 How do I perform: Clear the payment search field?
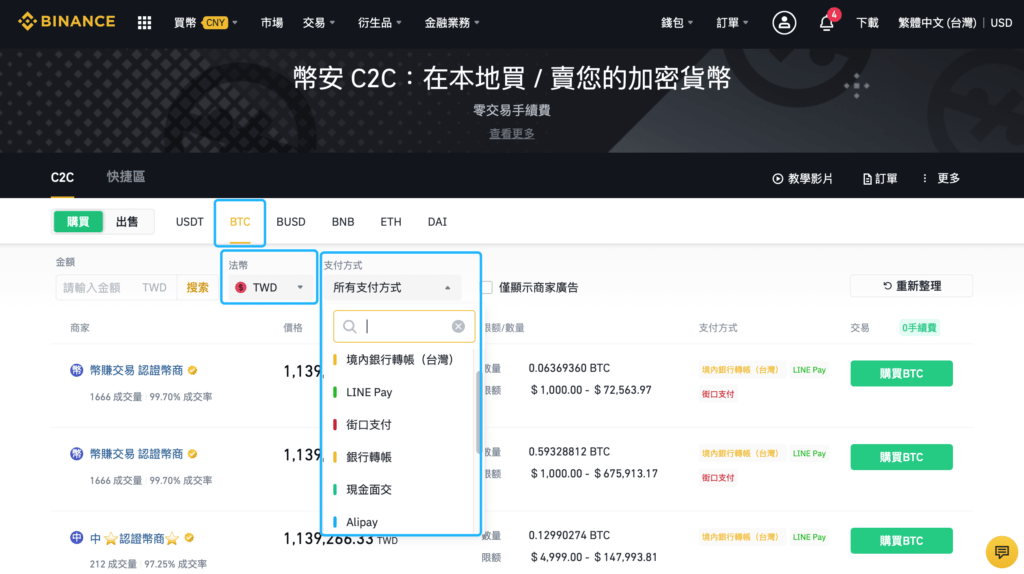click(x=458, y=326)
